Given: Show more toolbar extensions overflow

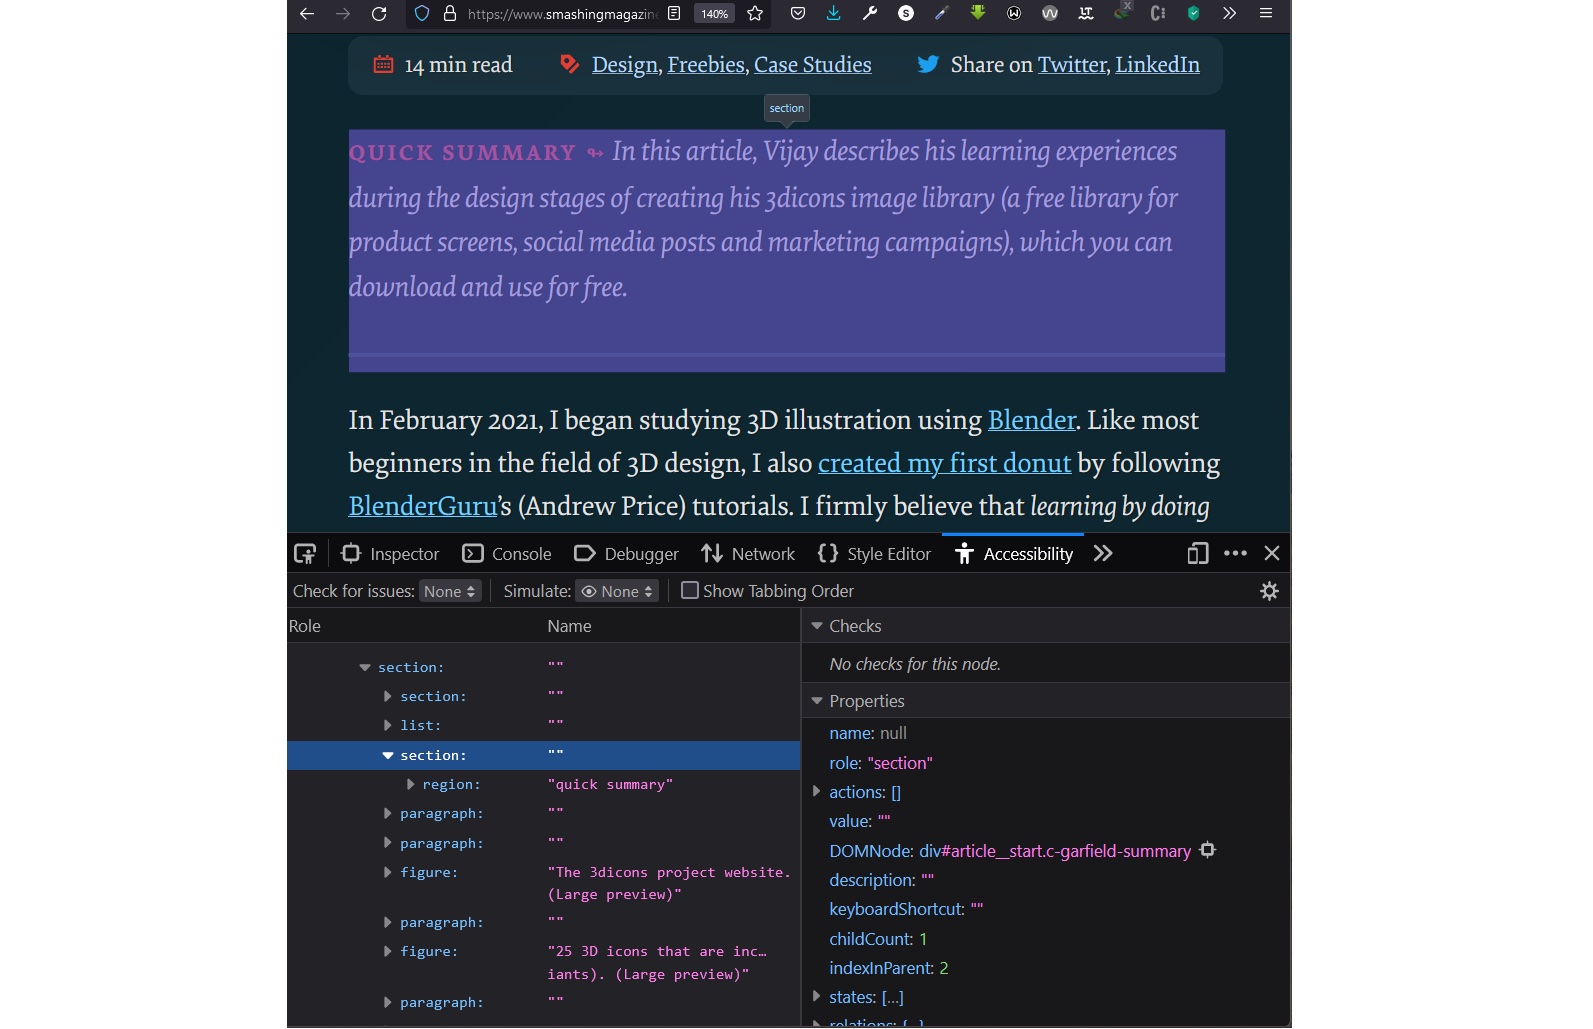Looking at the screenshot, I should point(1229,14).
